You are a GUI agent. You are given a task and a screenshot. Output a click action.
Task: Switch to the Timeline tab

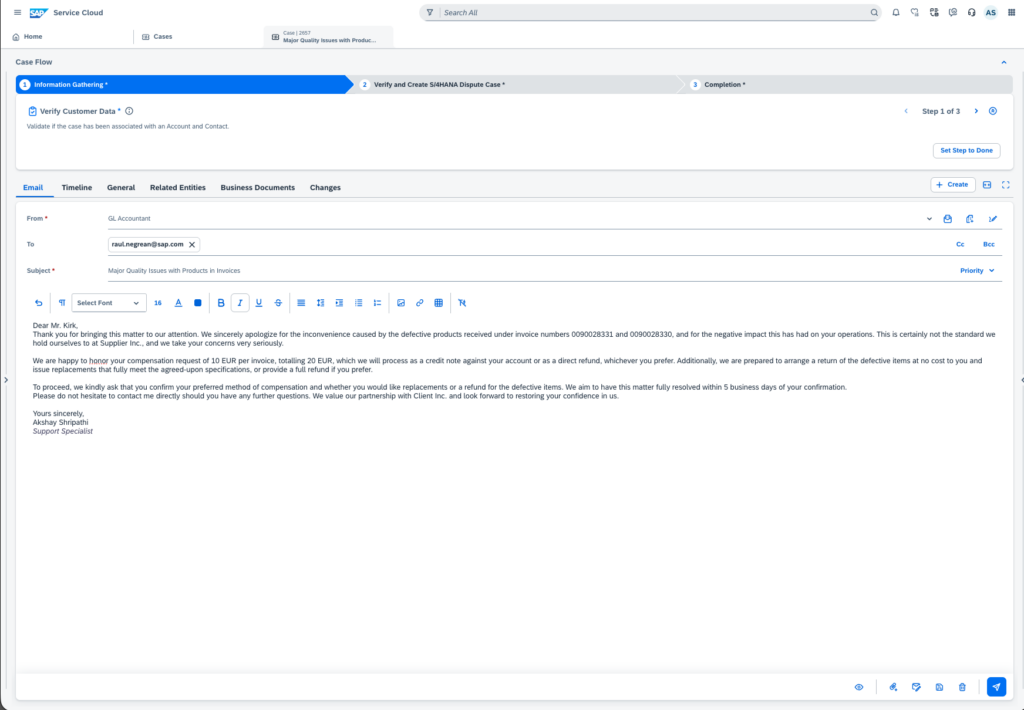coord(76,187)
